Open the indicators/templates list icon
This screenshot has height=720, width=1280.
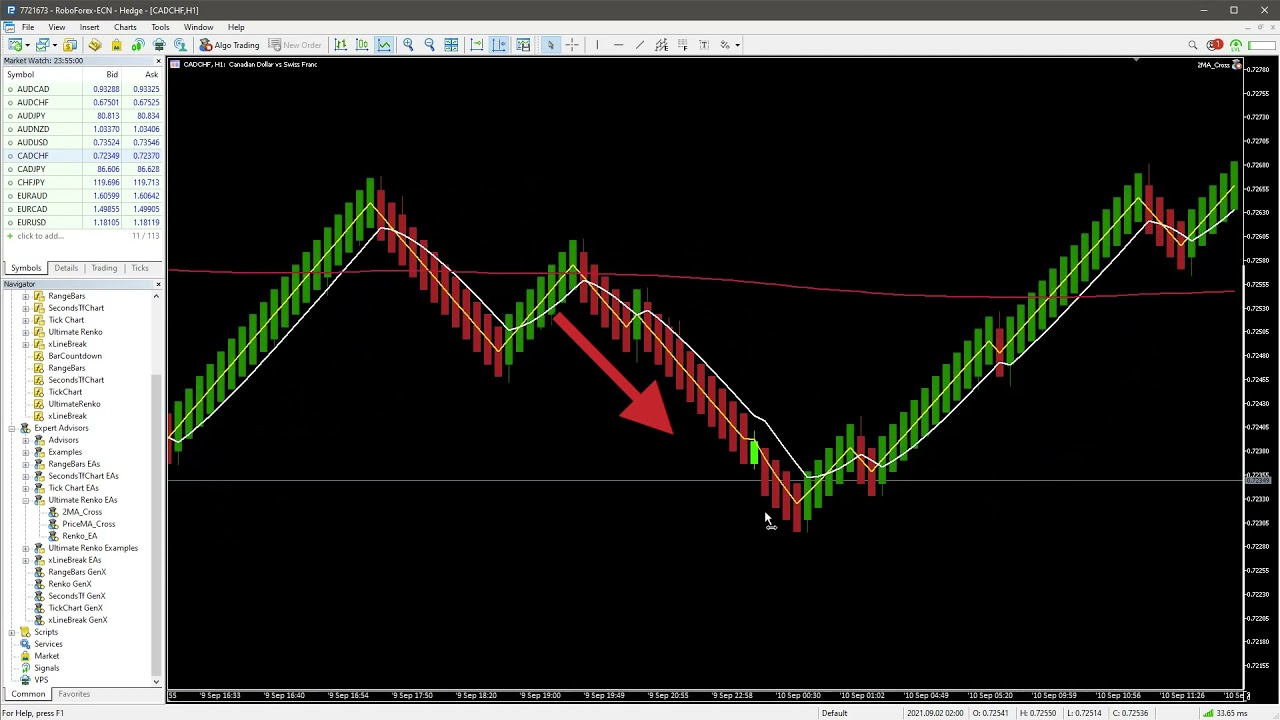tap(522, 45)
